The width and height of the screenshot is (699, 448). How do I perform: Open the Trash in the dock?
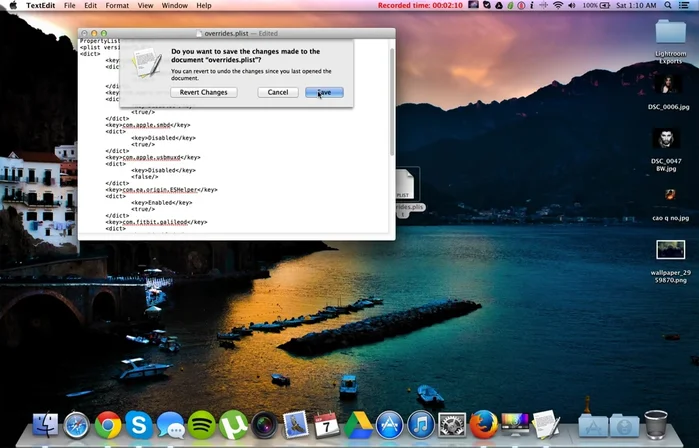point(656,425)
